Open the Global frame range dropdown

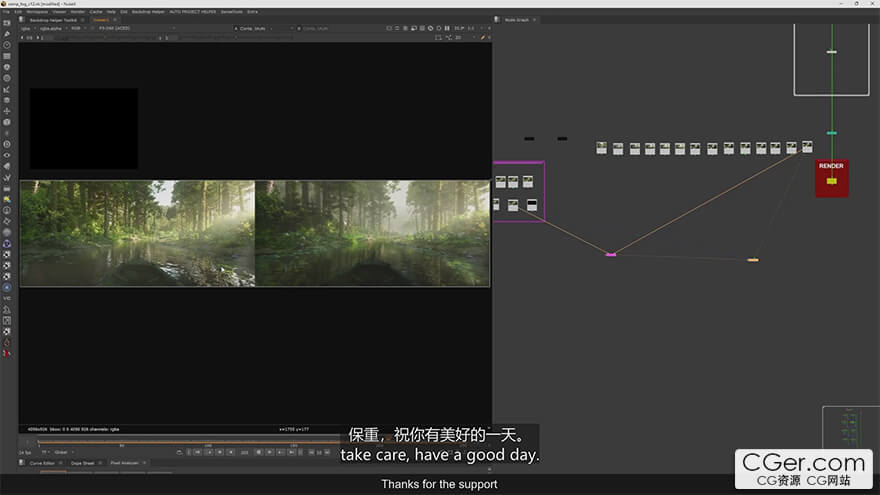[x=64, y=452]
